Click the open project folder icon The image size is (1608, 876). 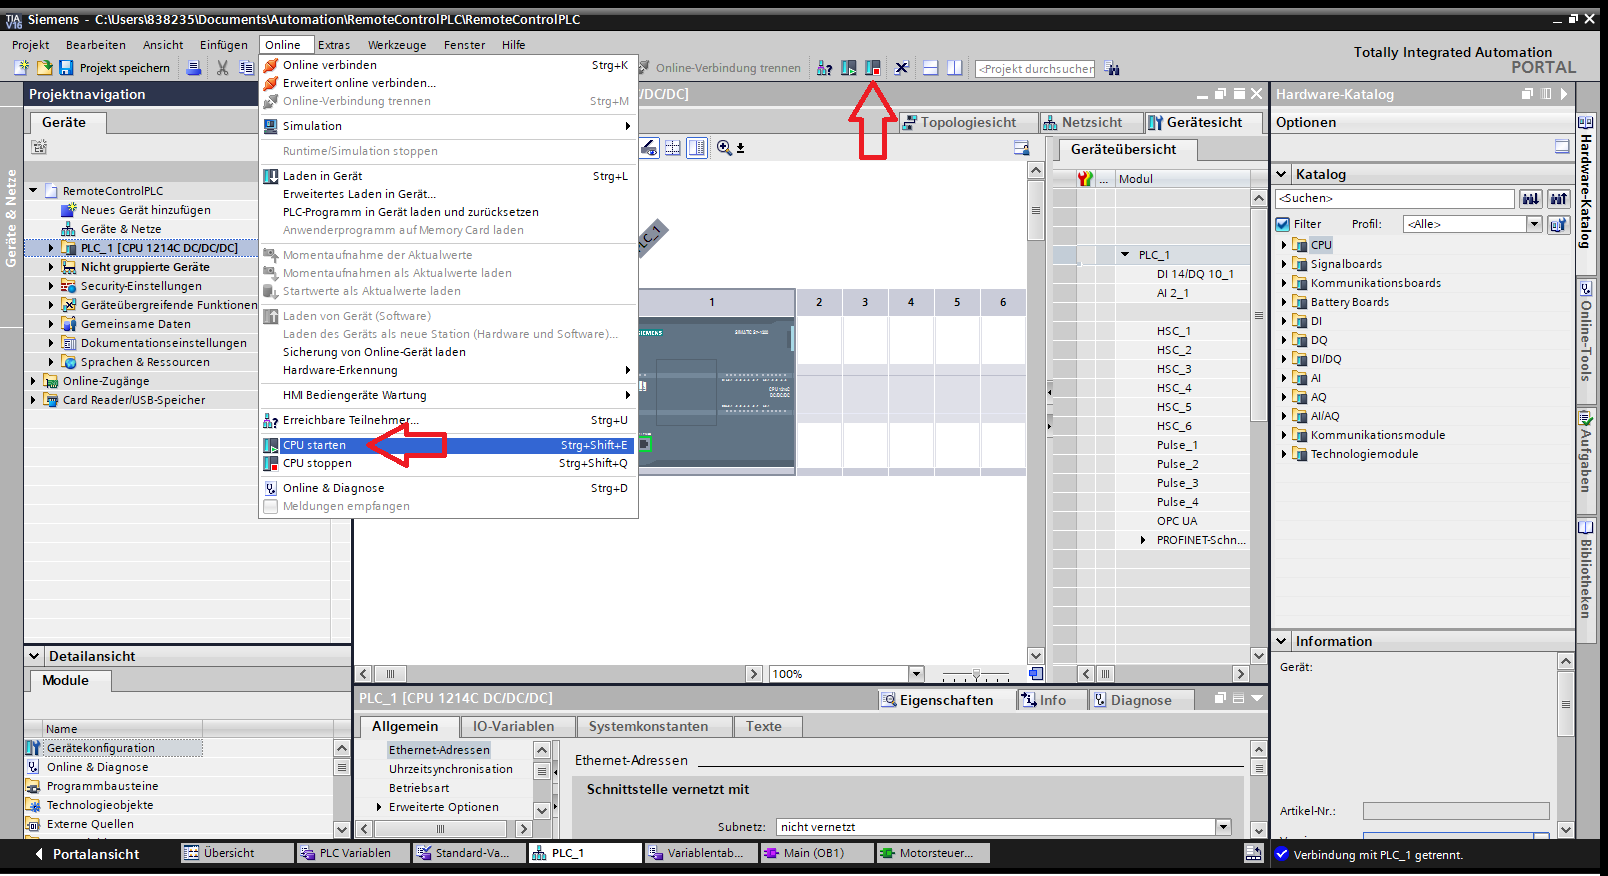tap(44, 68)
